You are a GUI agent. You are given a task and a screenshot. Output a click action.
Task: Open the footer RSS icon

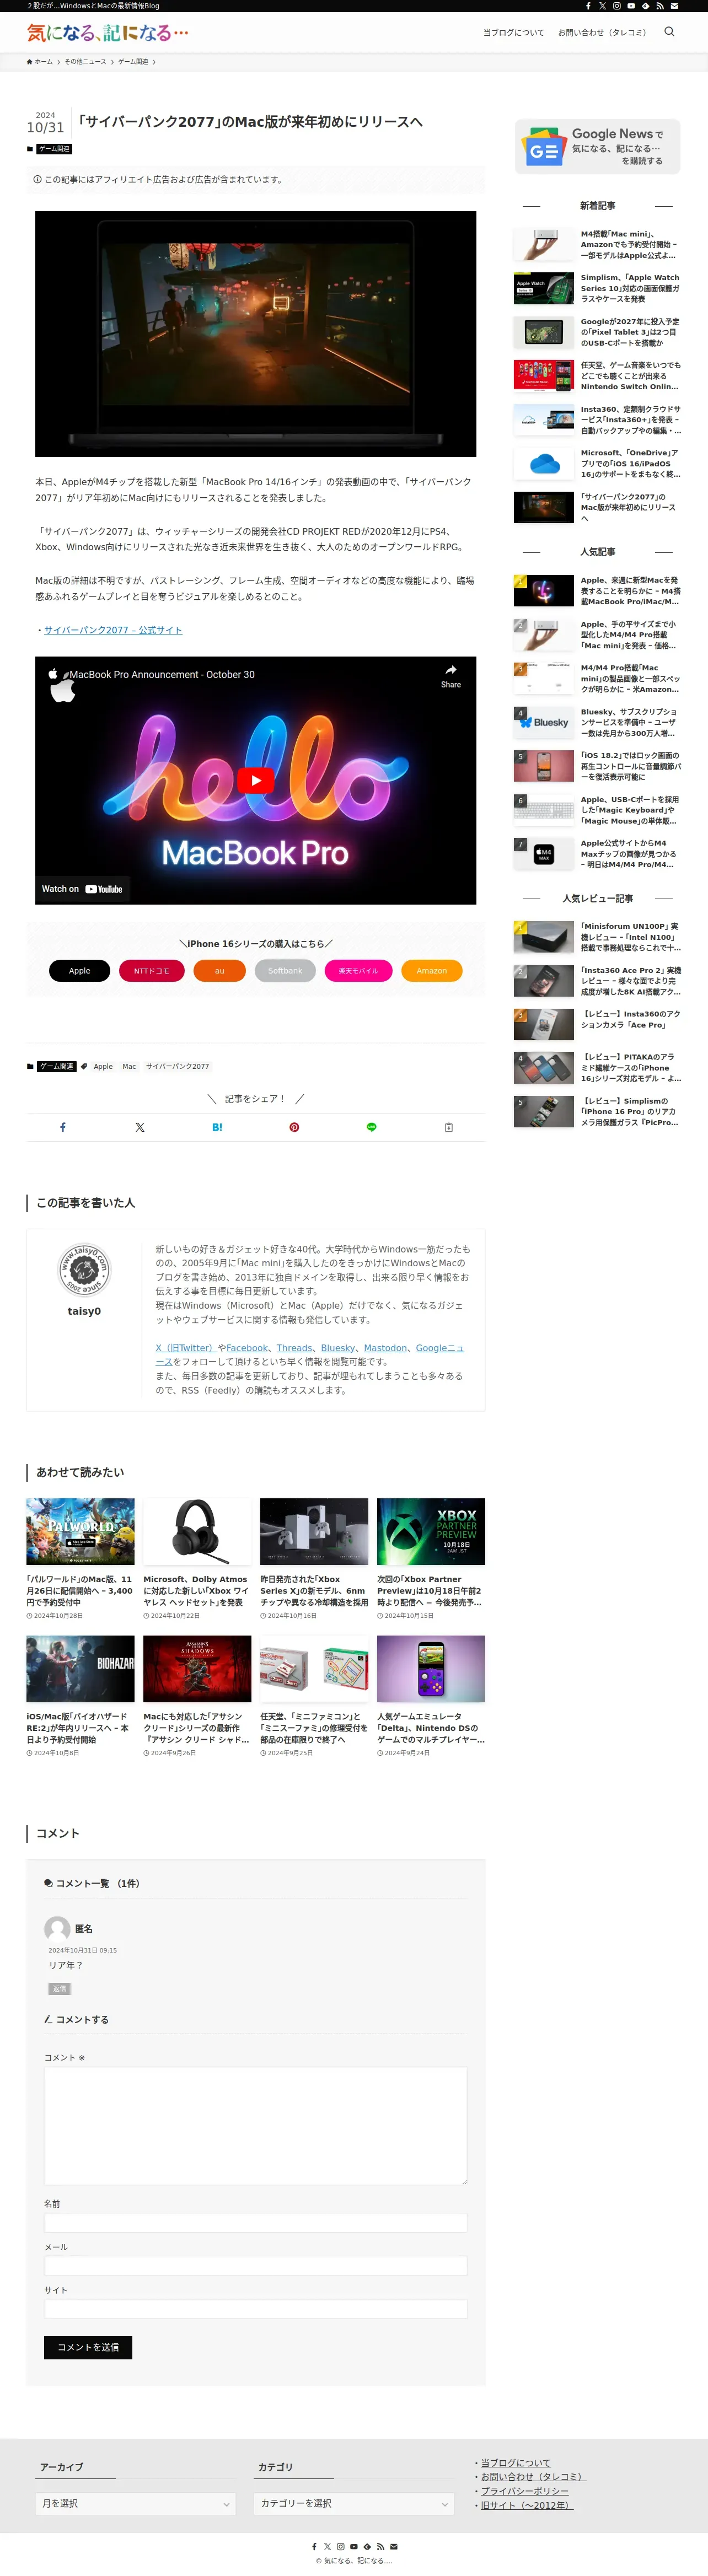point(380,2547)
